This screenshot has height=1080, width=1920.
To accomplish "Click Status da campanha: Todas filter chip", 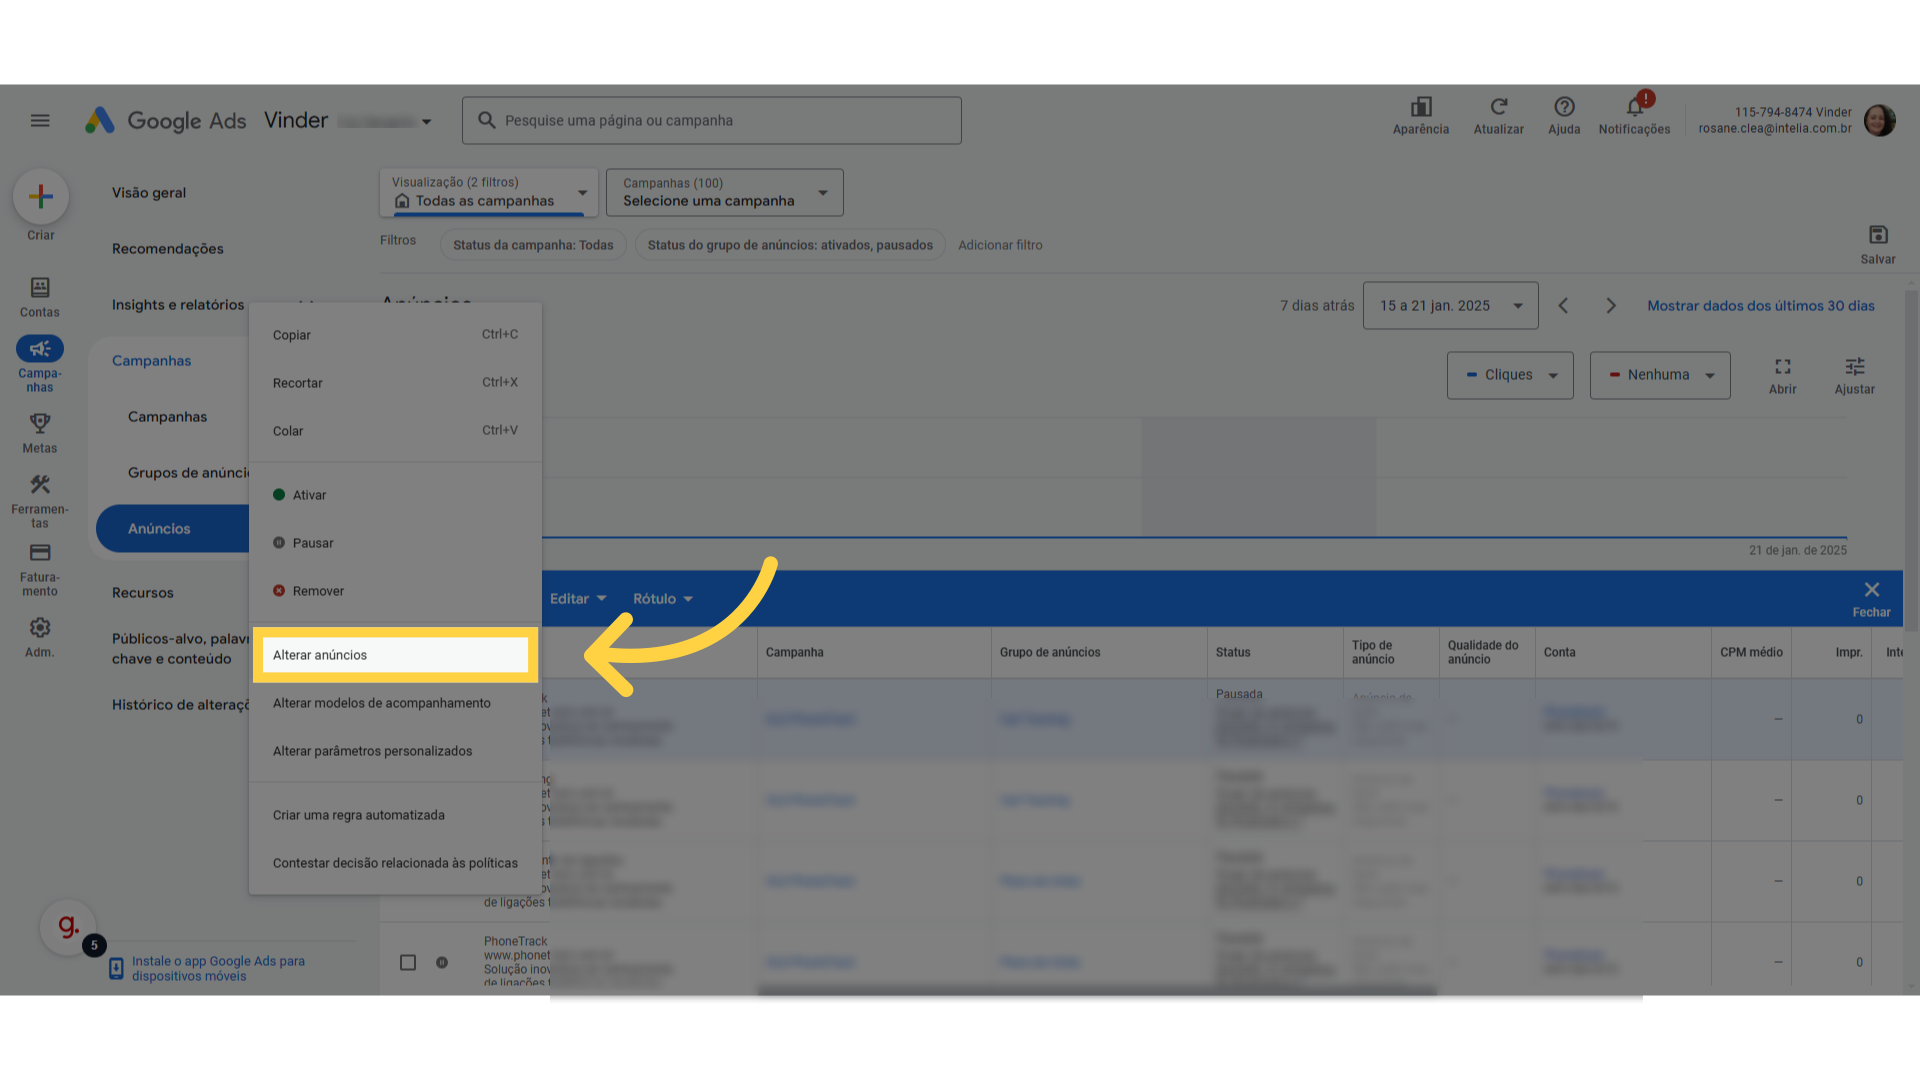I will [533, 245].
